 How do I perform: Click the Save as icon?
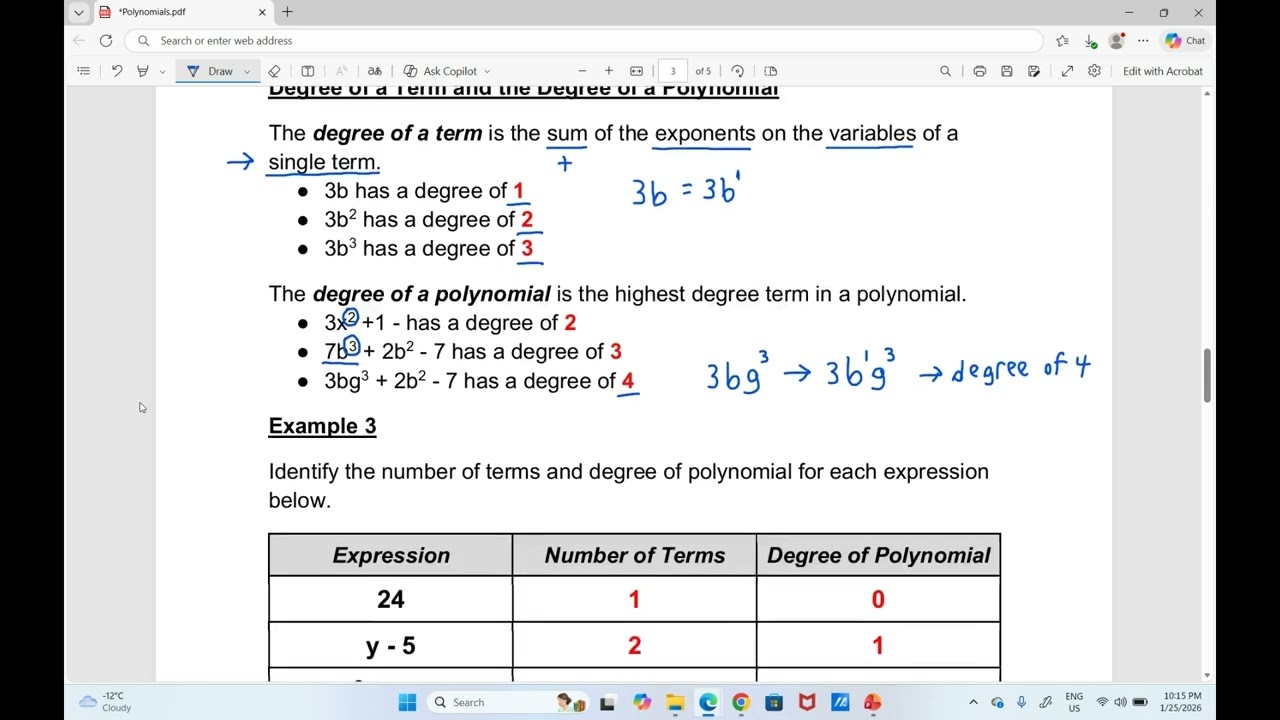pos(1034,71)
